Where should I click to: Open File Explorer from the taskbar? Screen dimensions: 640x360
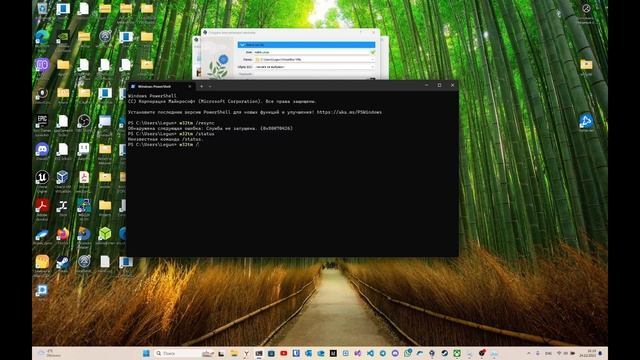click(x=234, y=353)
